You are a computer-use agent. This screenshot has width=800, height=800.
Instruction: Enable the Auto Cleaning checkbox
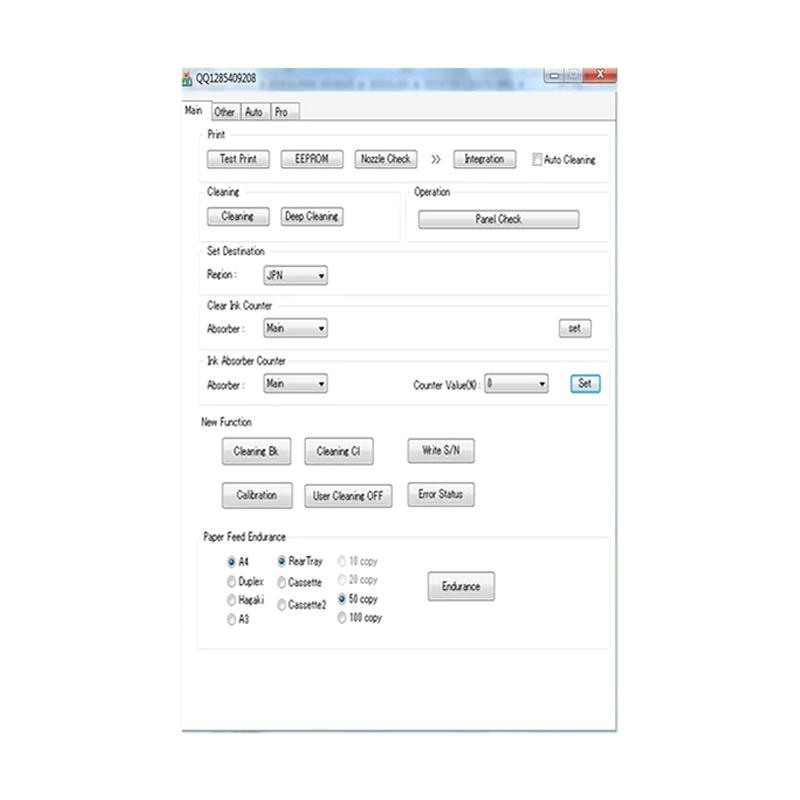coord(538,159)
